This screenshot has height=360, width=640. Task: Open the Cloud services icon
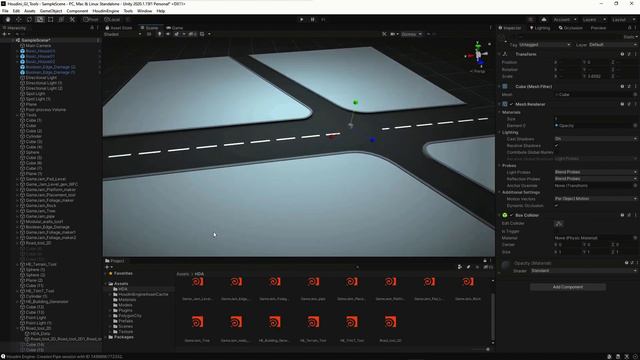[x=544, y=20]
